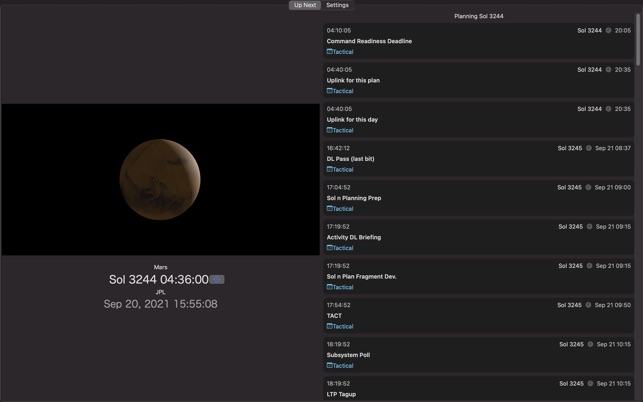Select the DL Pass (last bit) title
Image resolution: width=643 pixels, height=402 pixels.
pyautogui.click(x=350, y=159)
